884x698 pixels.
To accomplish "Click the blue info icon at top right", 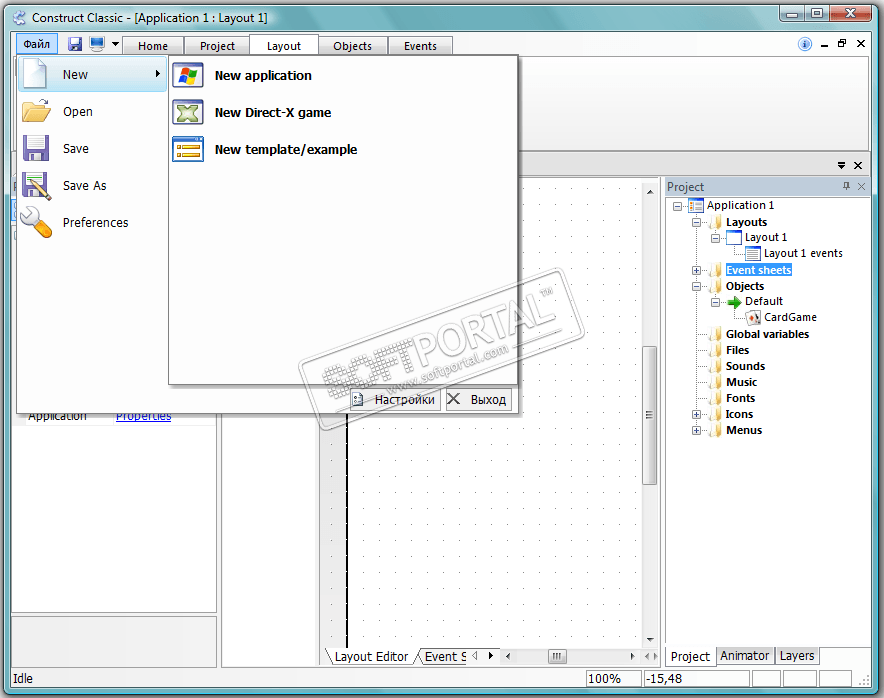I will 805,44.
